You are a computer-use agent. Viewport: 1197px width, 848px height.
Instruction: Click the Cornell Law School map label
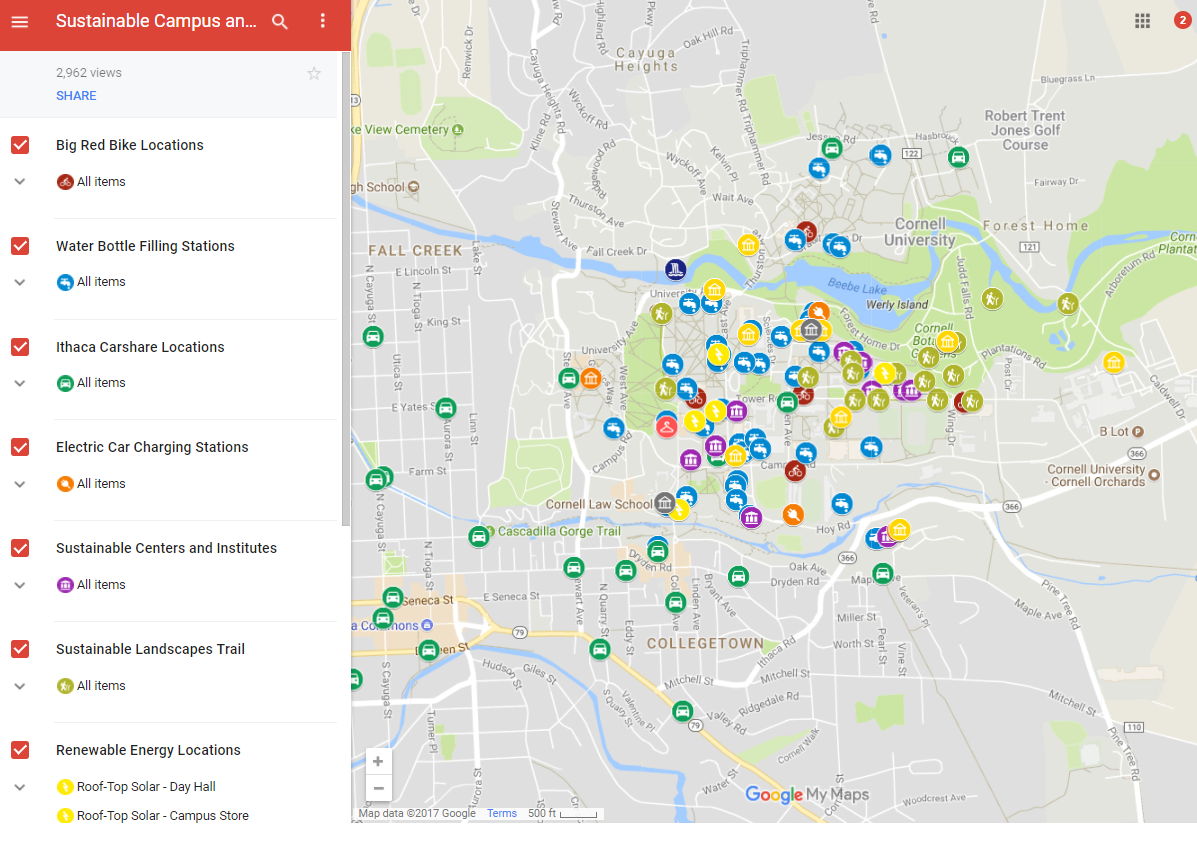pyautogui.click(x=598, y=505)
